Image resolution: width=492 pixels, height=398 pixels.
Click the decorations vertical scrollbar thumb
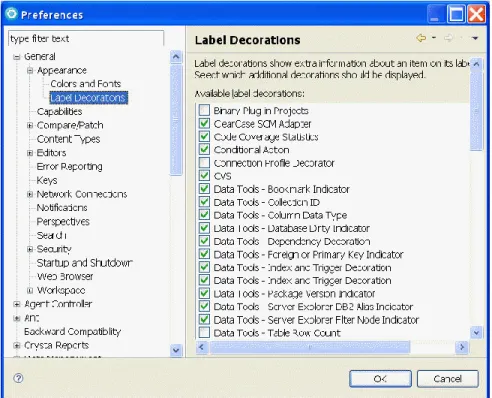pos(476,111)
